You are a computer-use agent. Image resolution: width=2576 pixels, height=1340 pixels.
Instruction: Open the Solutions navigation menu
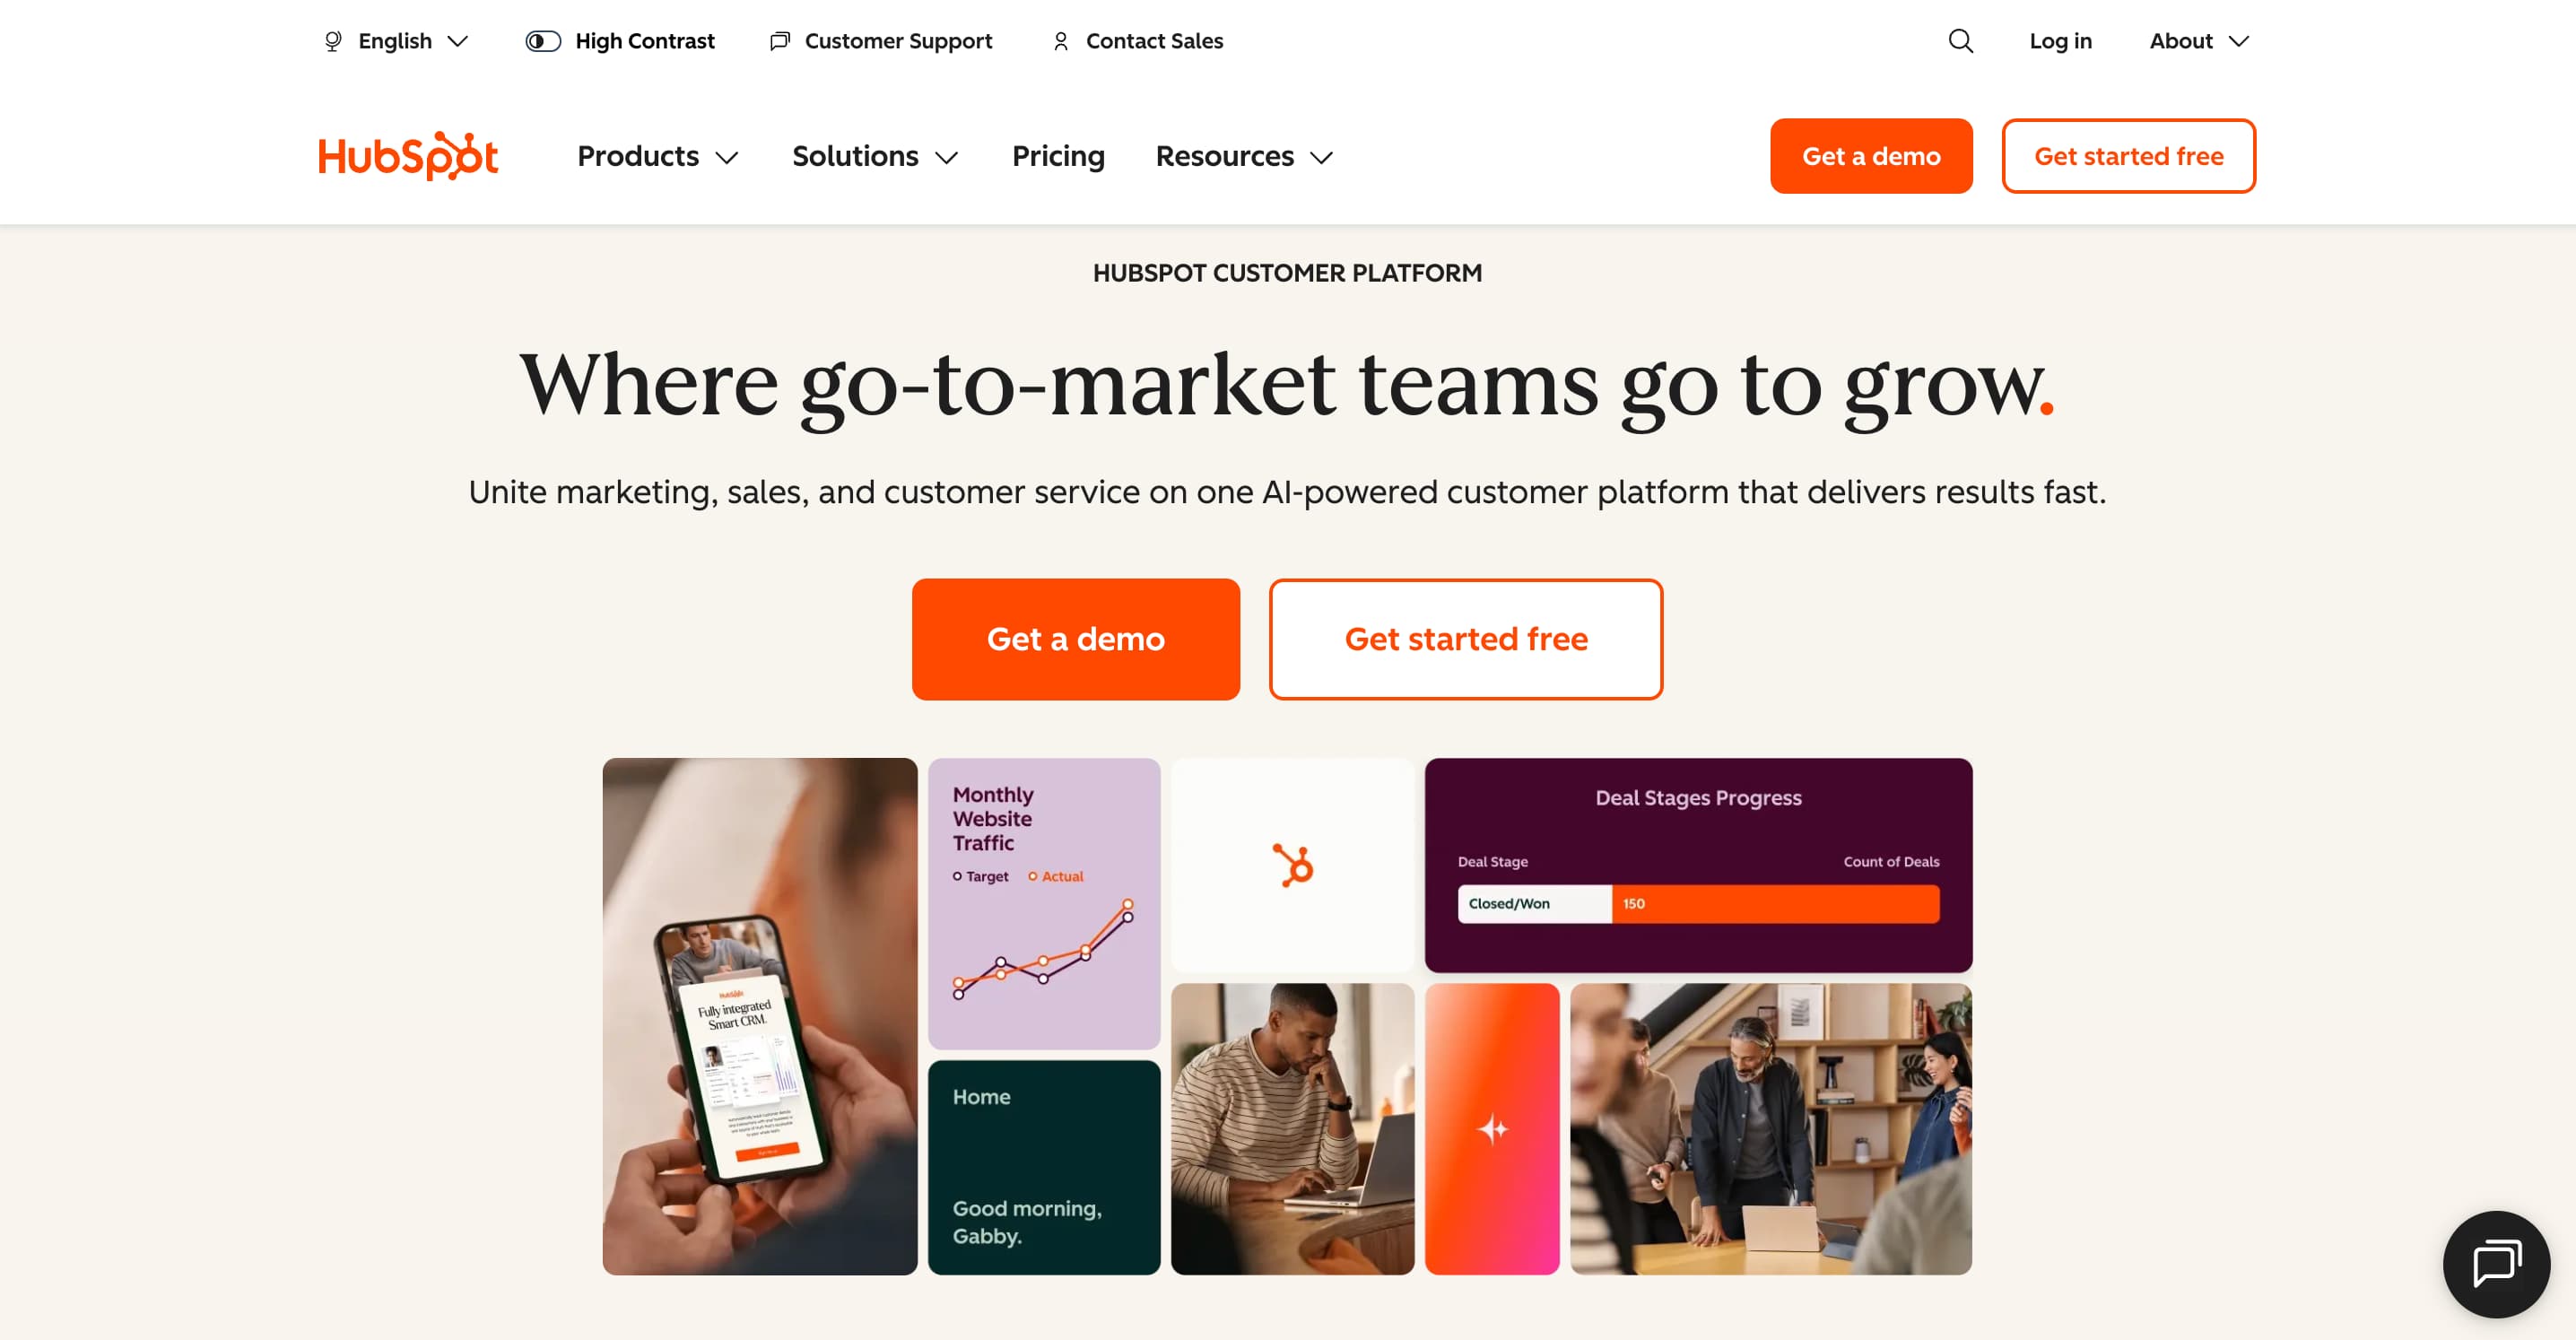(875, 156)
